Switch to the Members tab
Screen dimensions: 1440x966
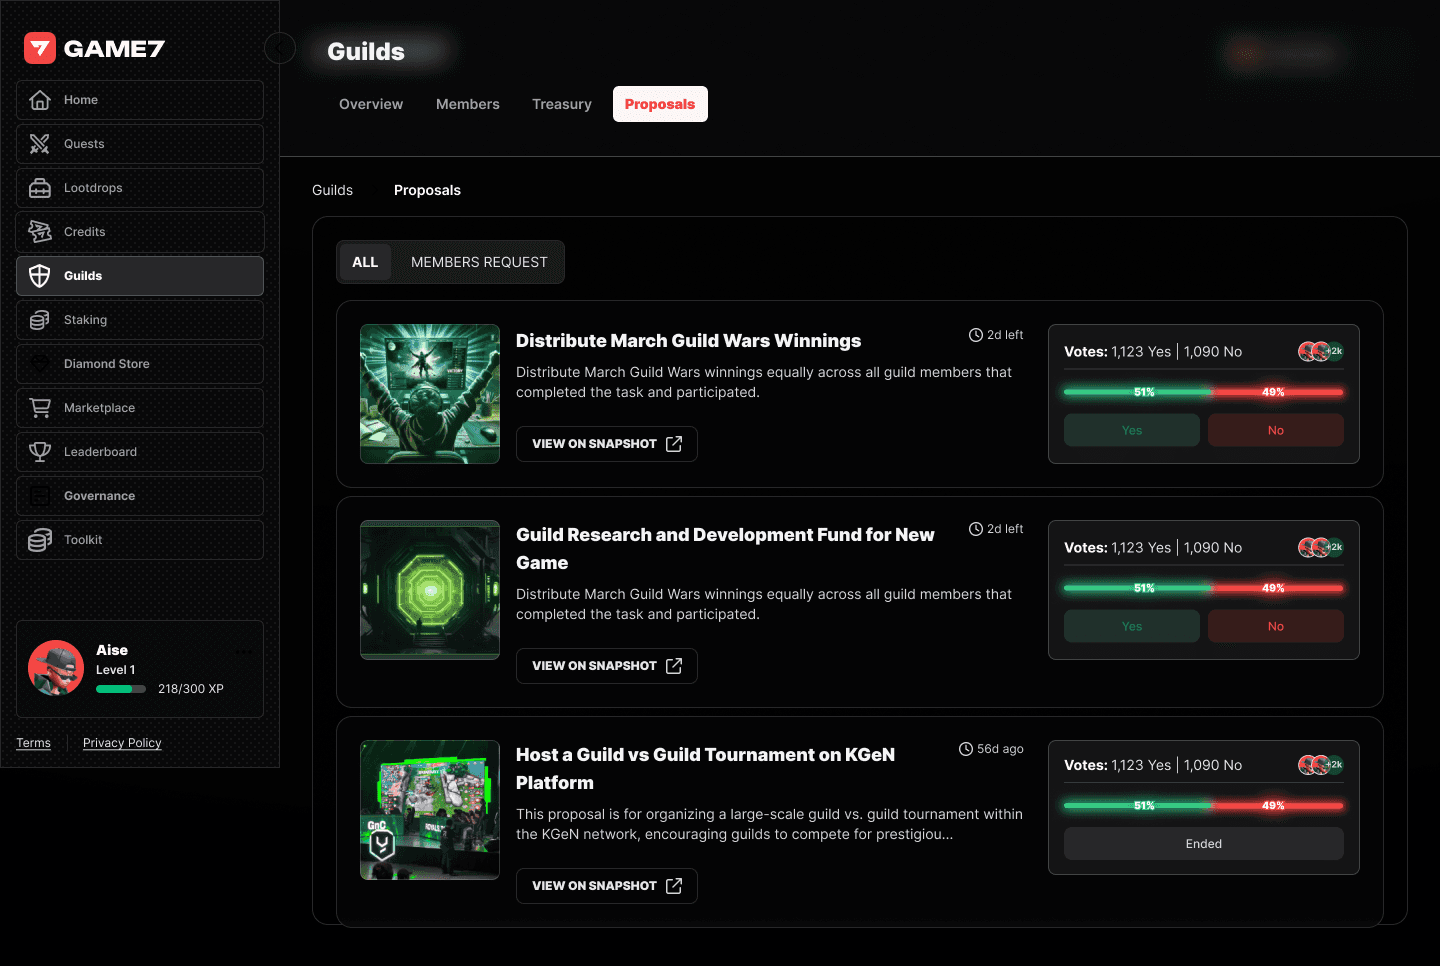pyautogui.click(x=468, y=104)
